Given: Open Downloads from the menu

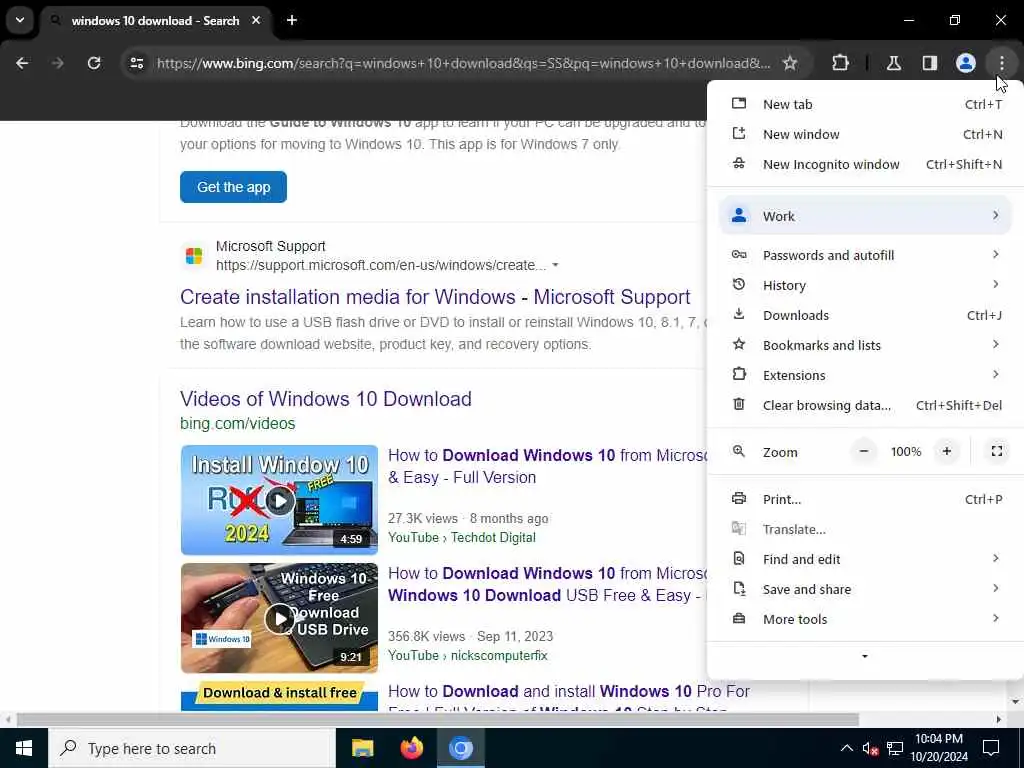Looking at the screenshot, I should click(x=865, y=315).
